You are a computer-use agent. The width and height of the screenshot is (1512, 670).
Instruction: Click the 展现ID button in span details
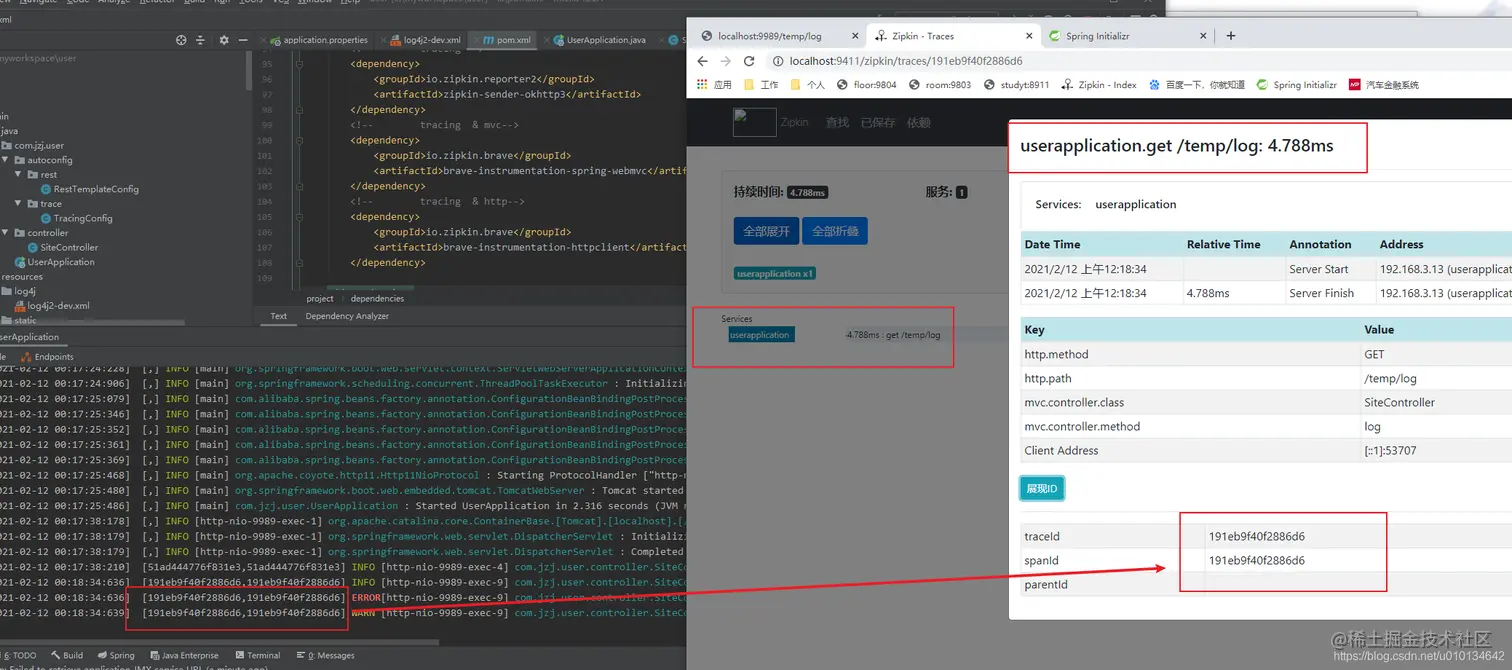[x=1043, y=488]
